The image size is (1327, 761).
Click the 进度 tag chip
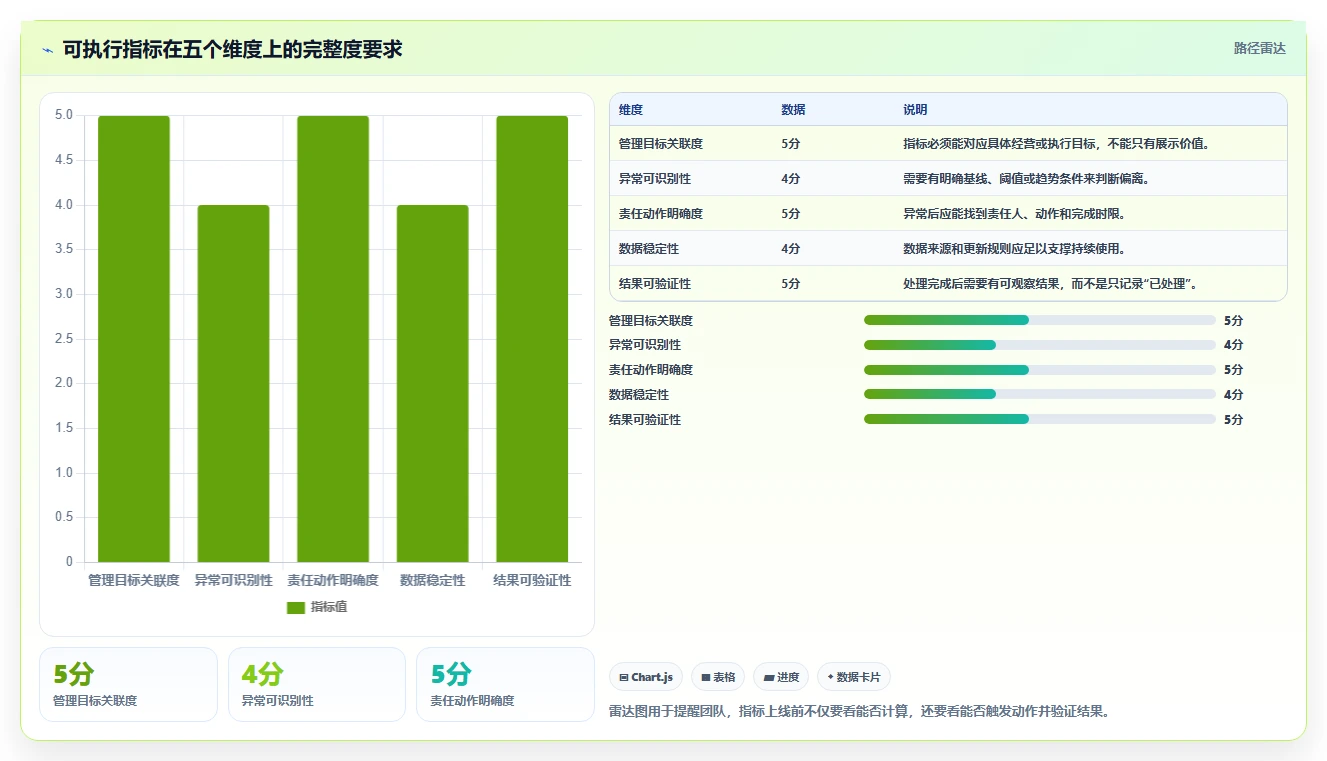pos(781,677)
